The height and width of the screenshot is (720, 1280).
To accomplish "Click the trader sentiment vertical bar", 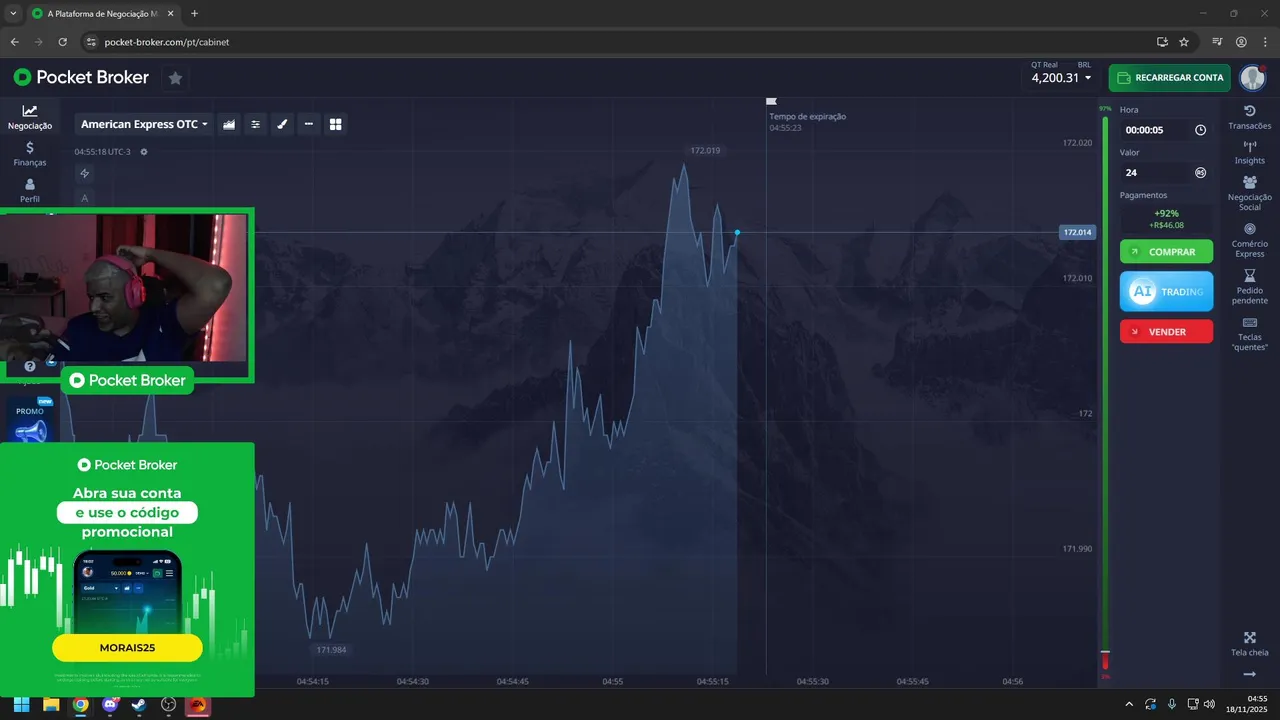I will tap(1105, 393).
